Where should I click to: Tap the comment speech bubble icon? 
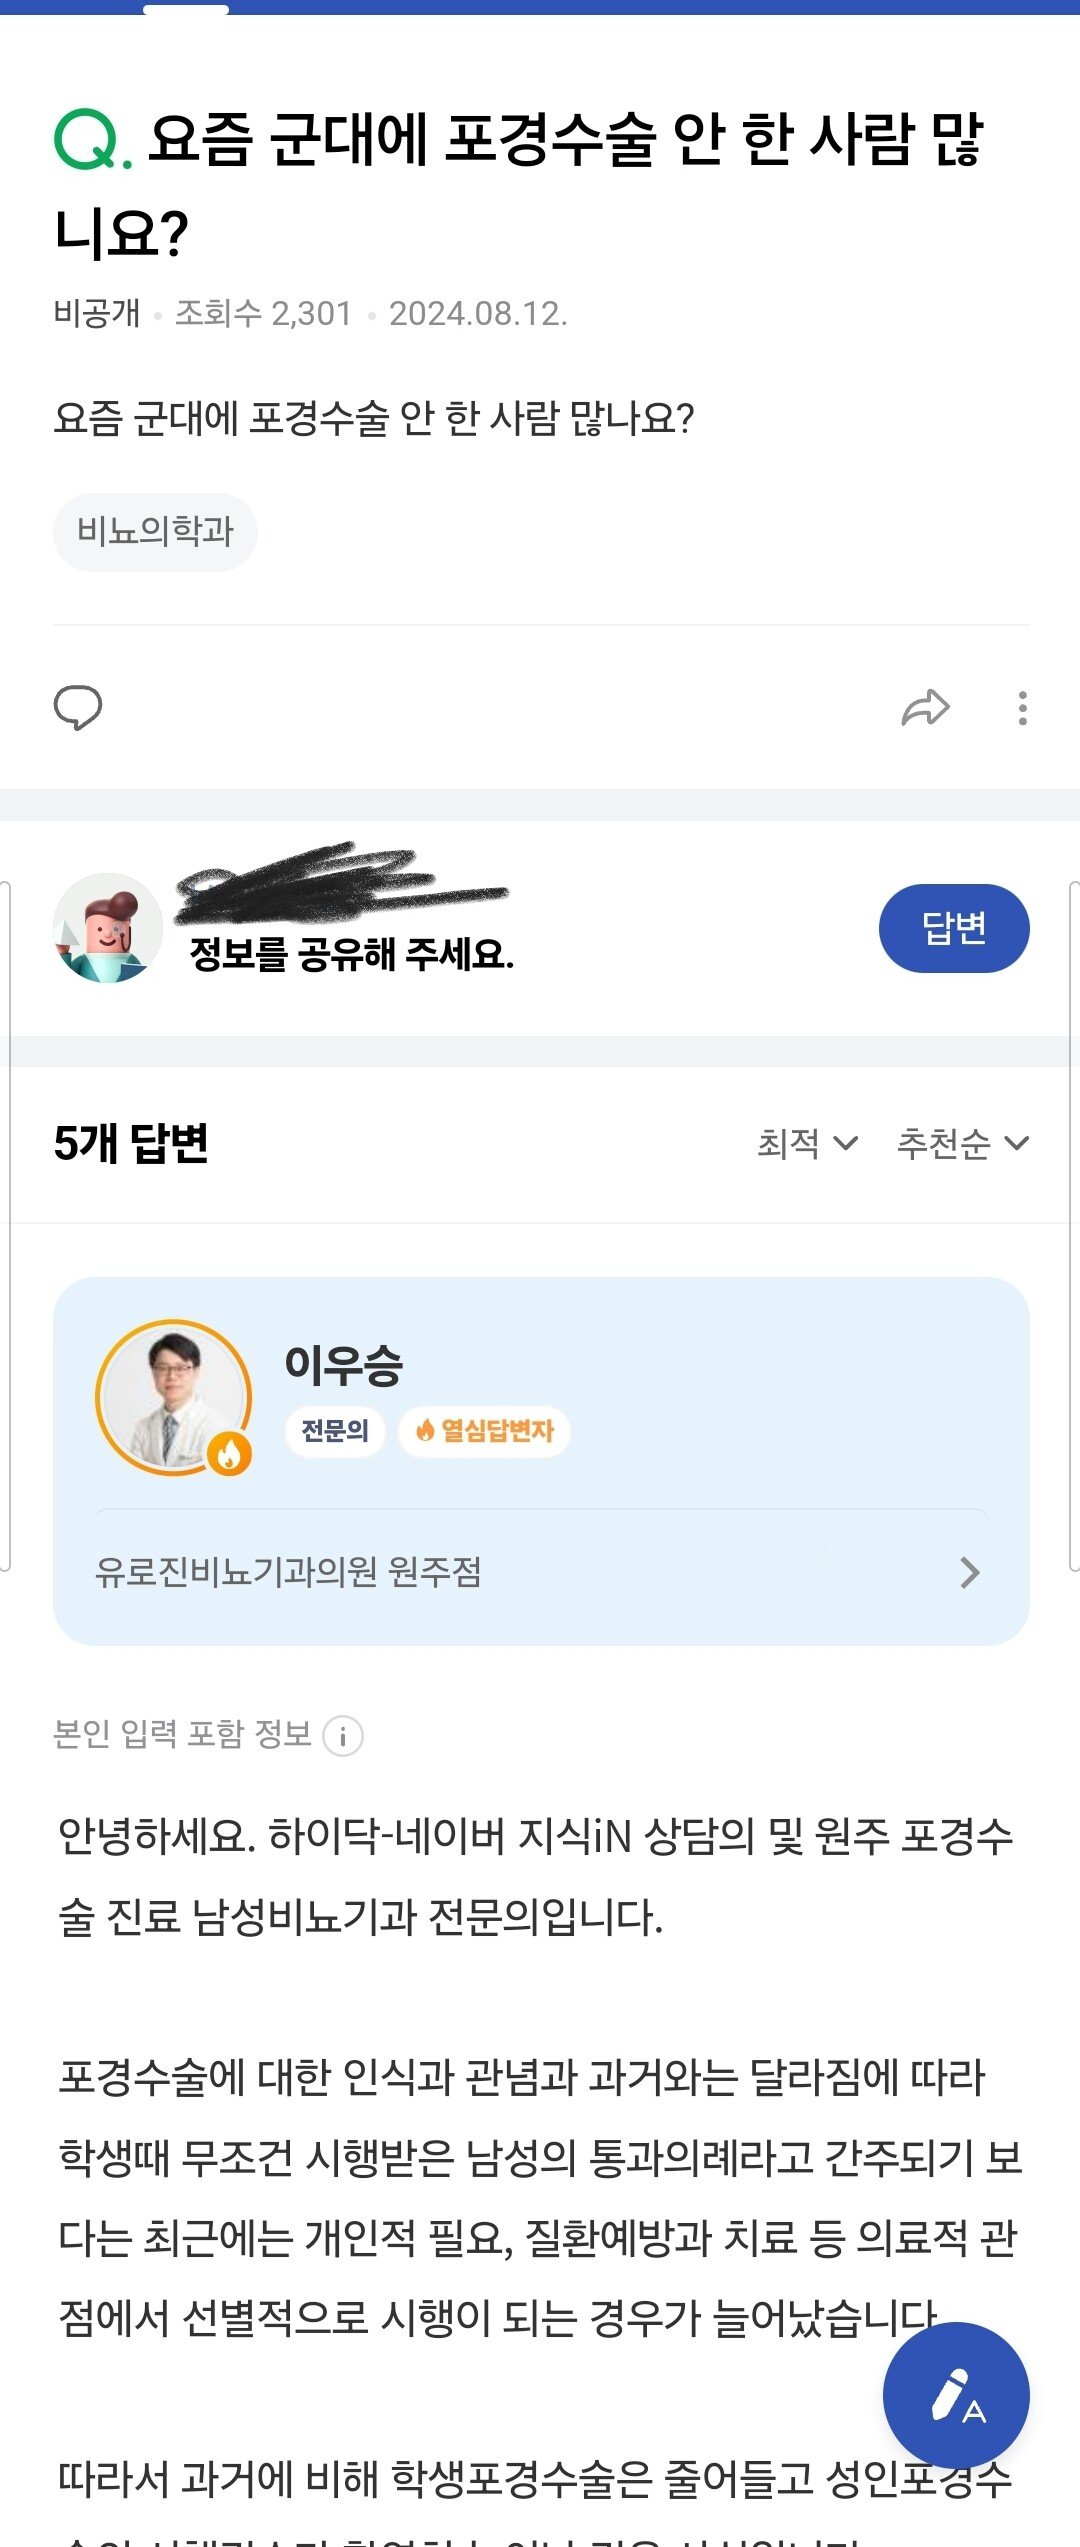coord(77,708)
